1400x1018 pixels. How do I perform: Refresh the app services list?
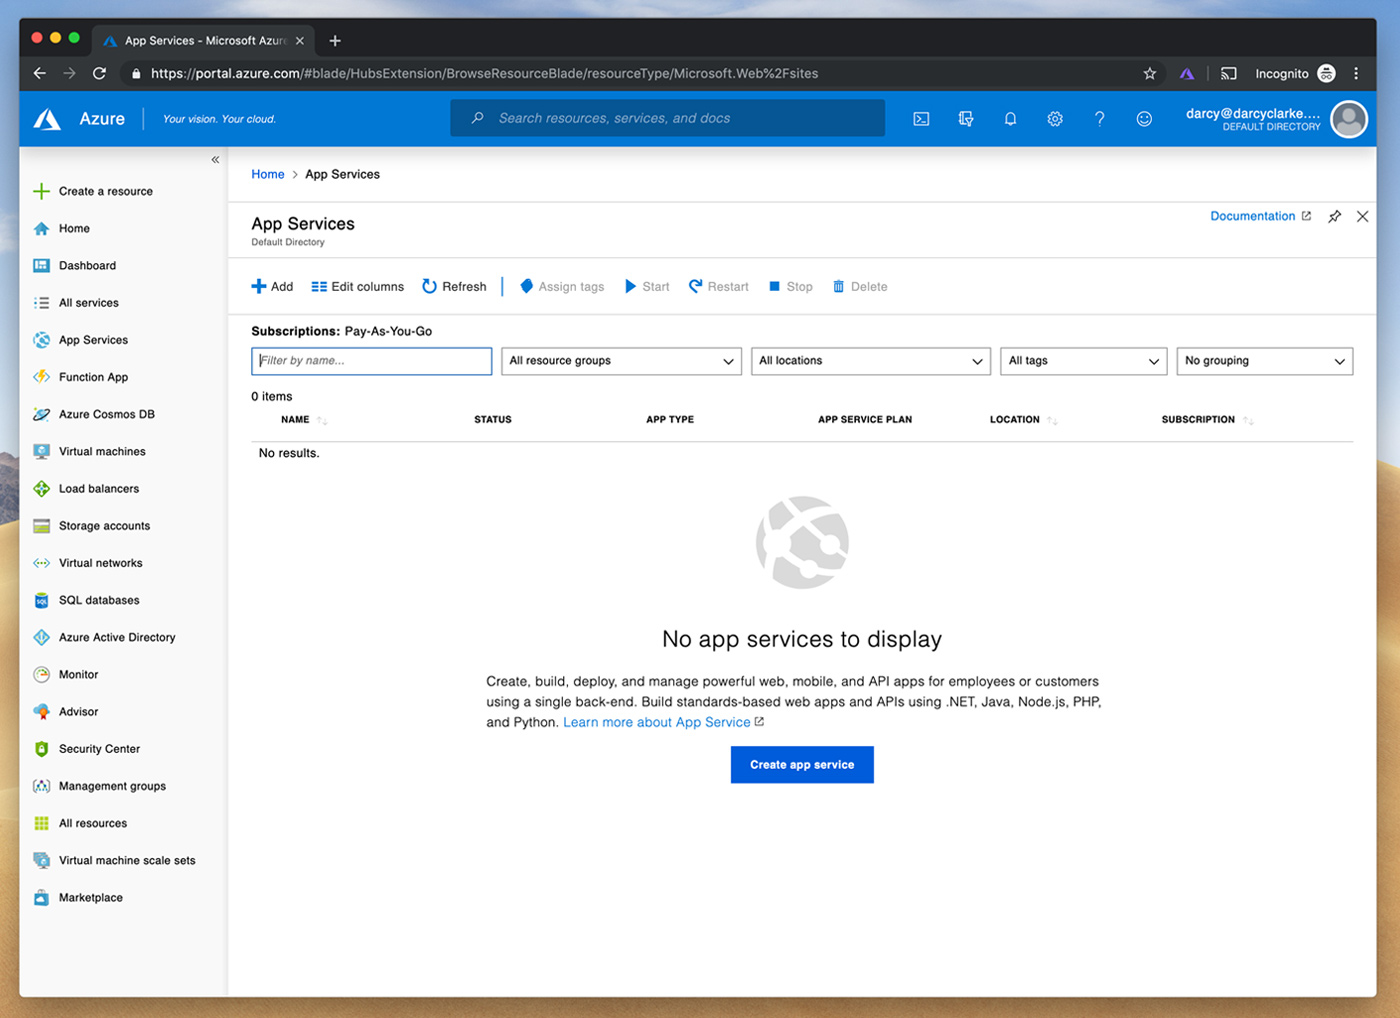[x=454, y=287]
